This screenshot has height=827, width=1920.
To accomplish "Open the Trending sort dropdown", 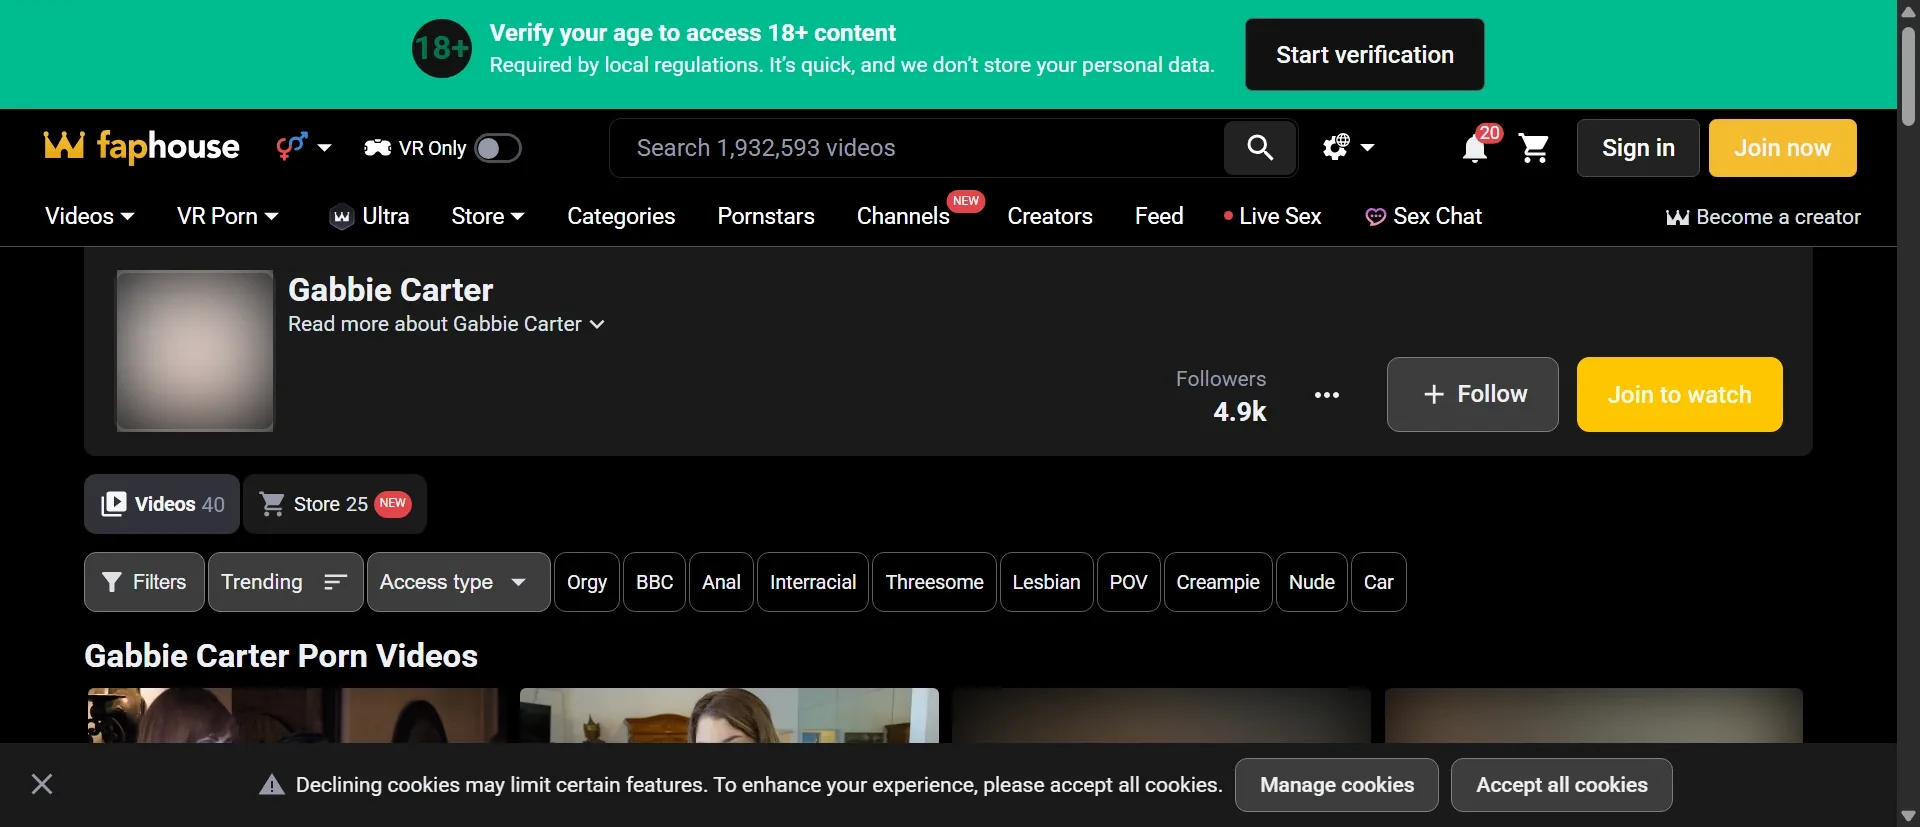I will point(286,582).
